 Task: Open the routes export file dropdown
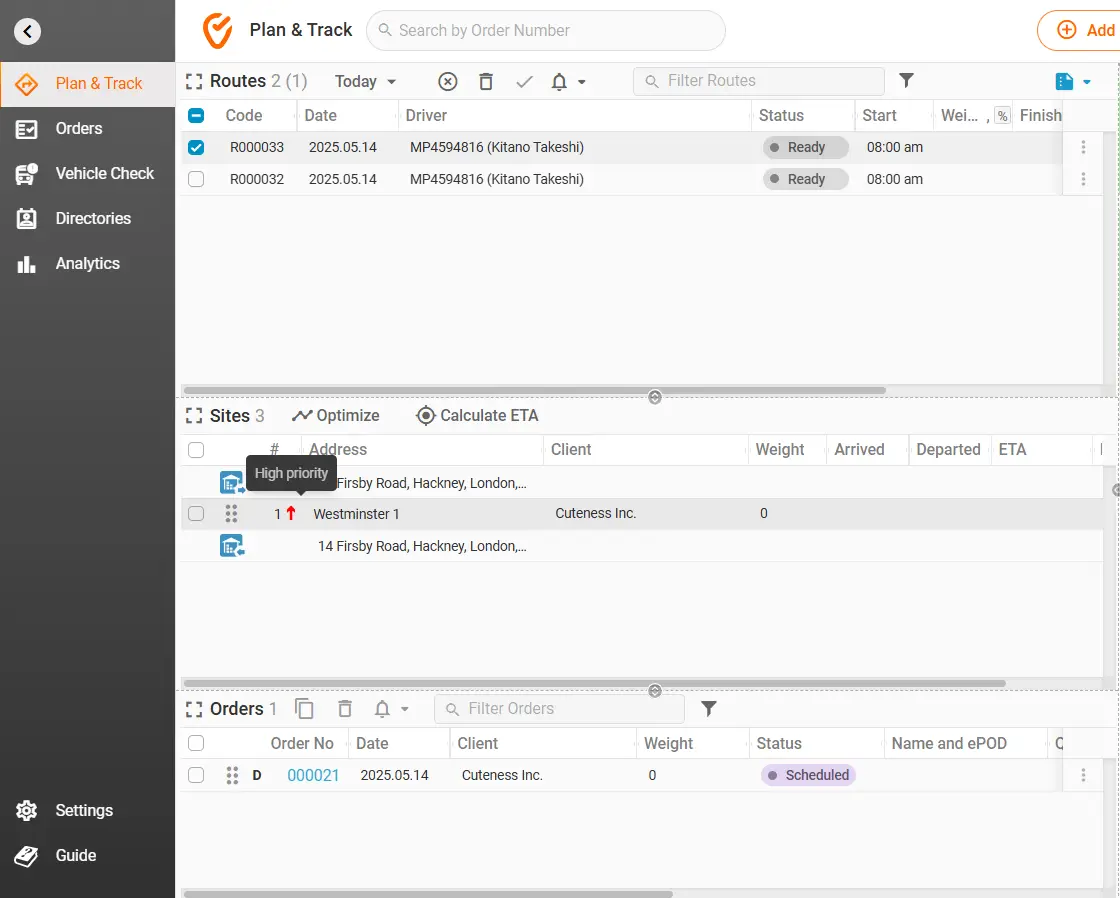pos(1072,82)
